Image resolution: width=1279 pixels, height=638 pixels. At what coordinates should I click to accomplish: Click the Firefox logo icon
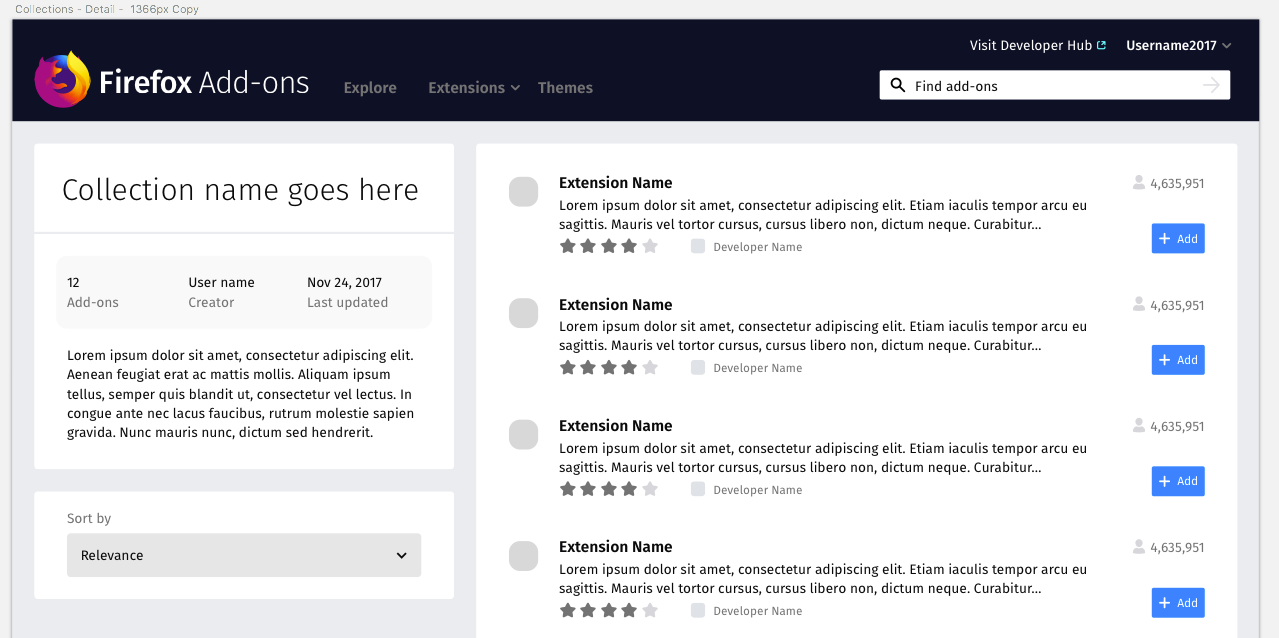click(x=62, y=80)
